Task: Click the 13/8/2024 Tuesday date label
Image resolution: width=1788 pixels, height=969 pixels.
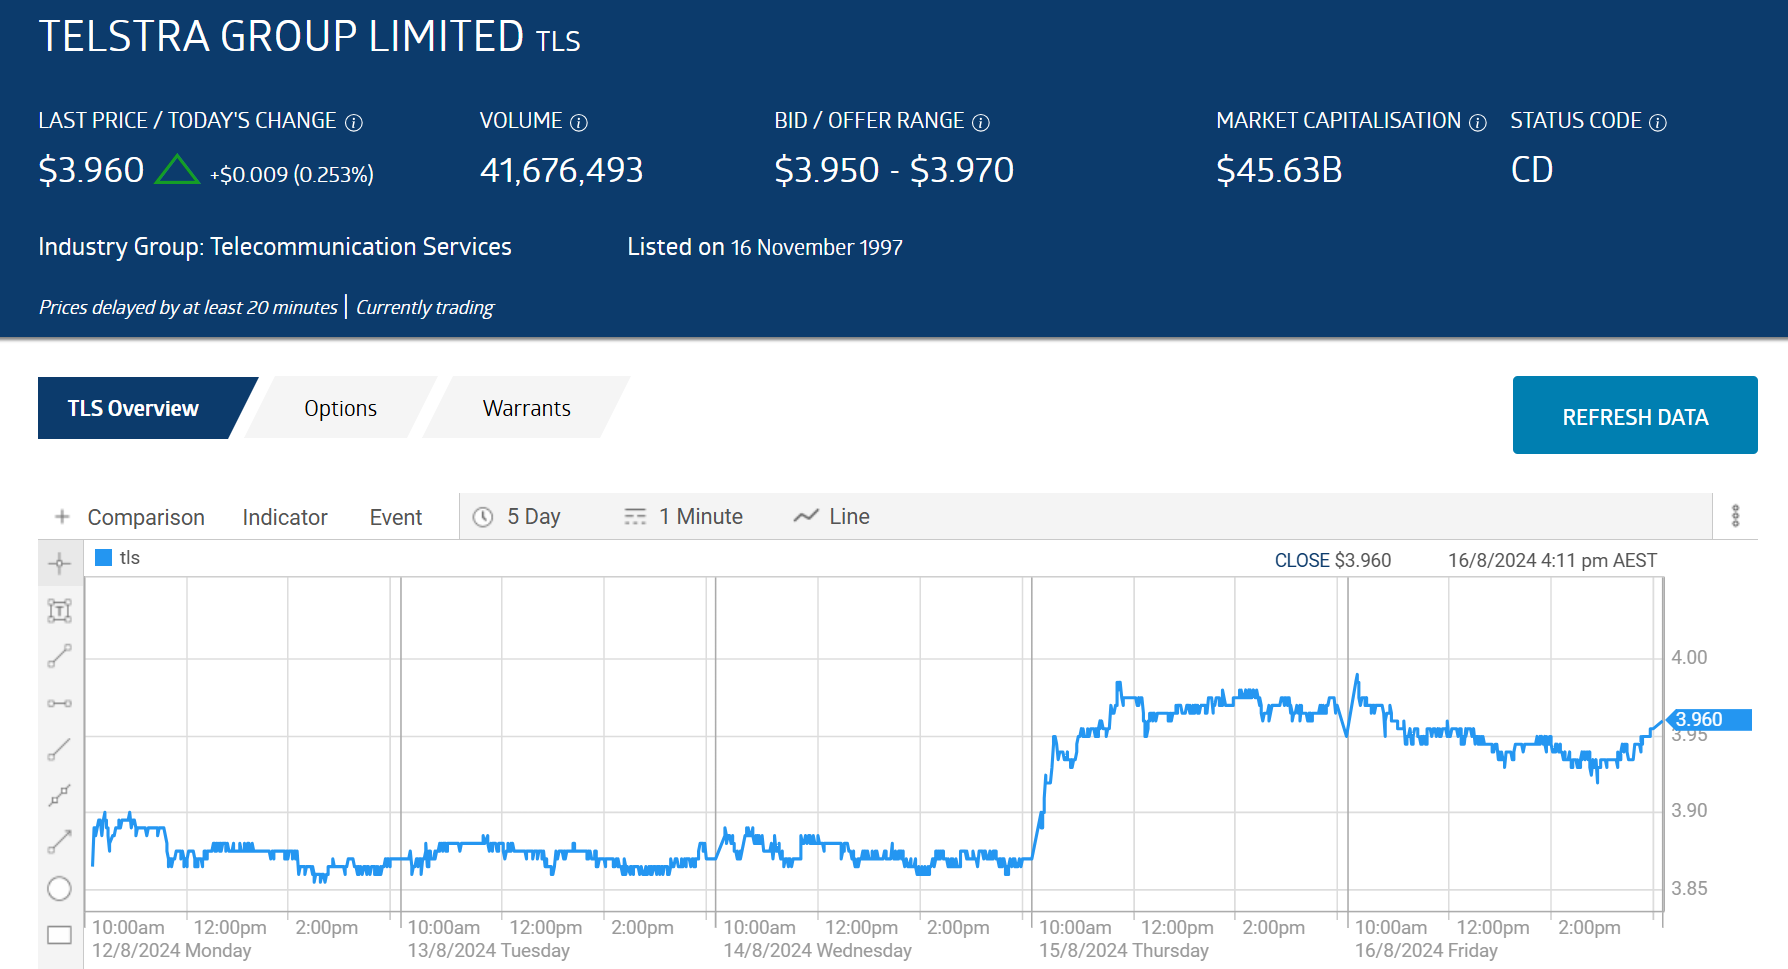Action: 488,950
